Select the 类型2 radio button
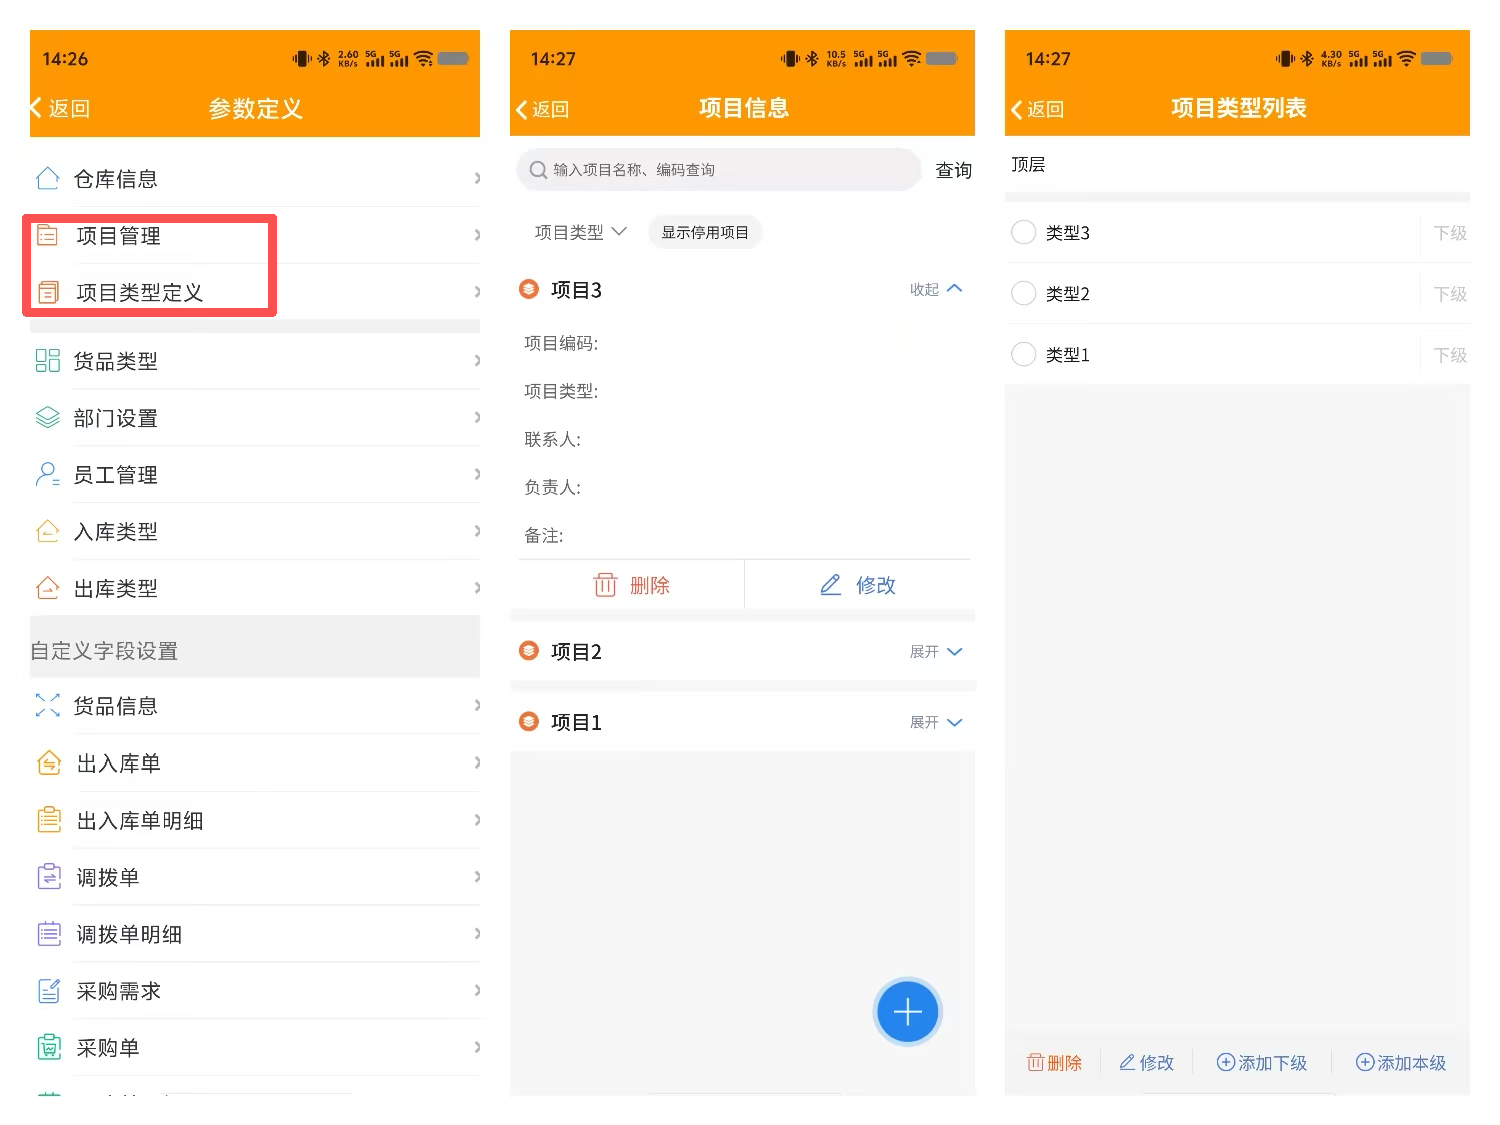This screenshot has height=1125, width=1500. point(1023,293)
